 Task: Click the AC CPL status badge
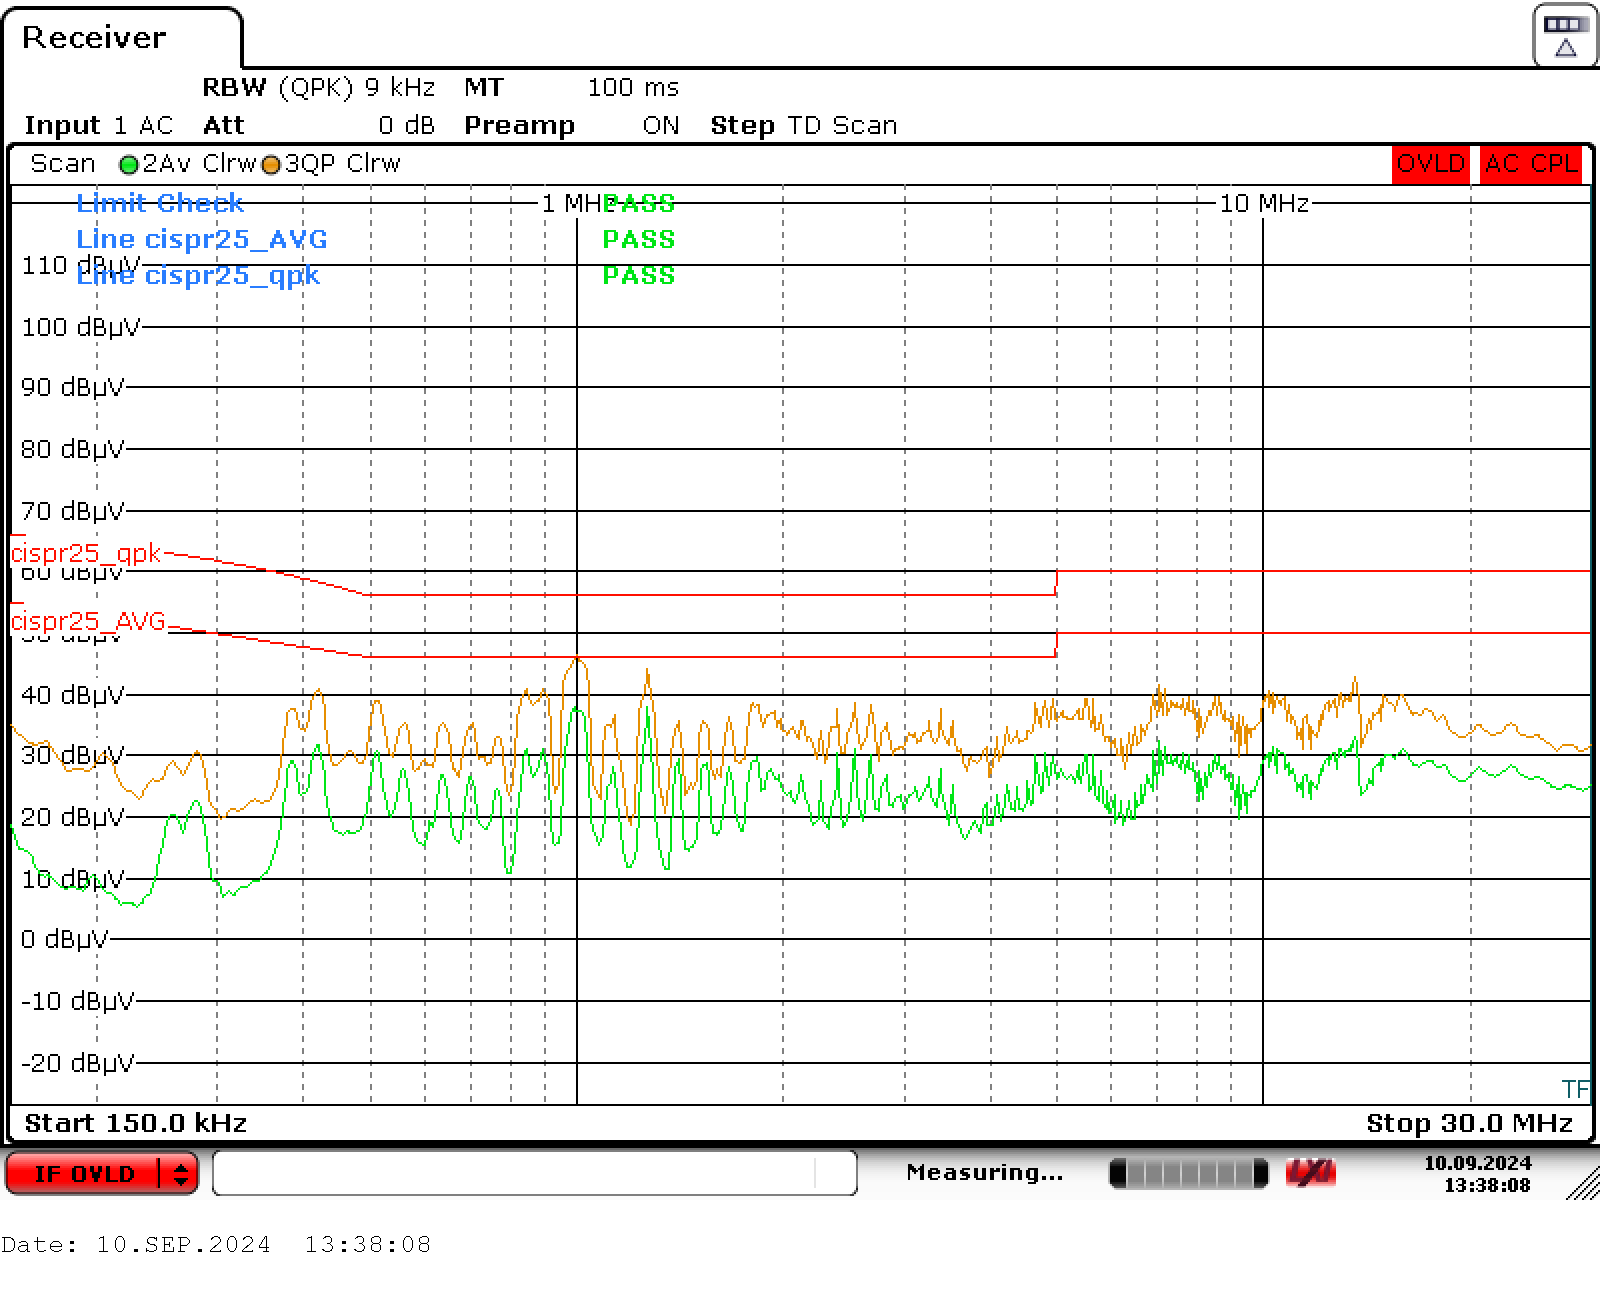[x=1530, y=164]
